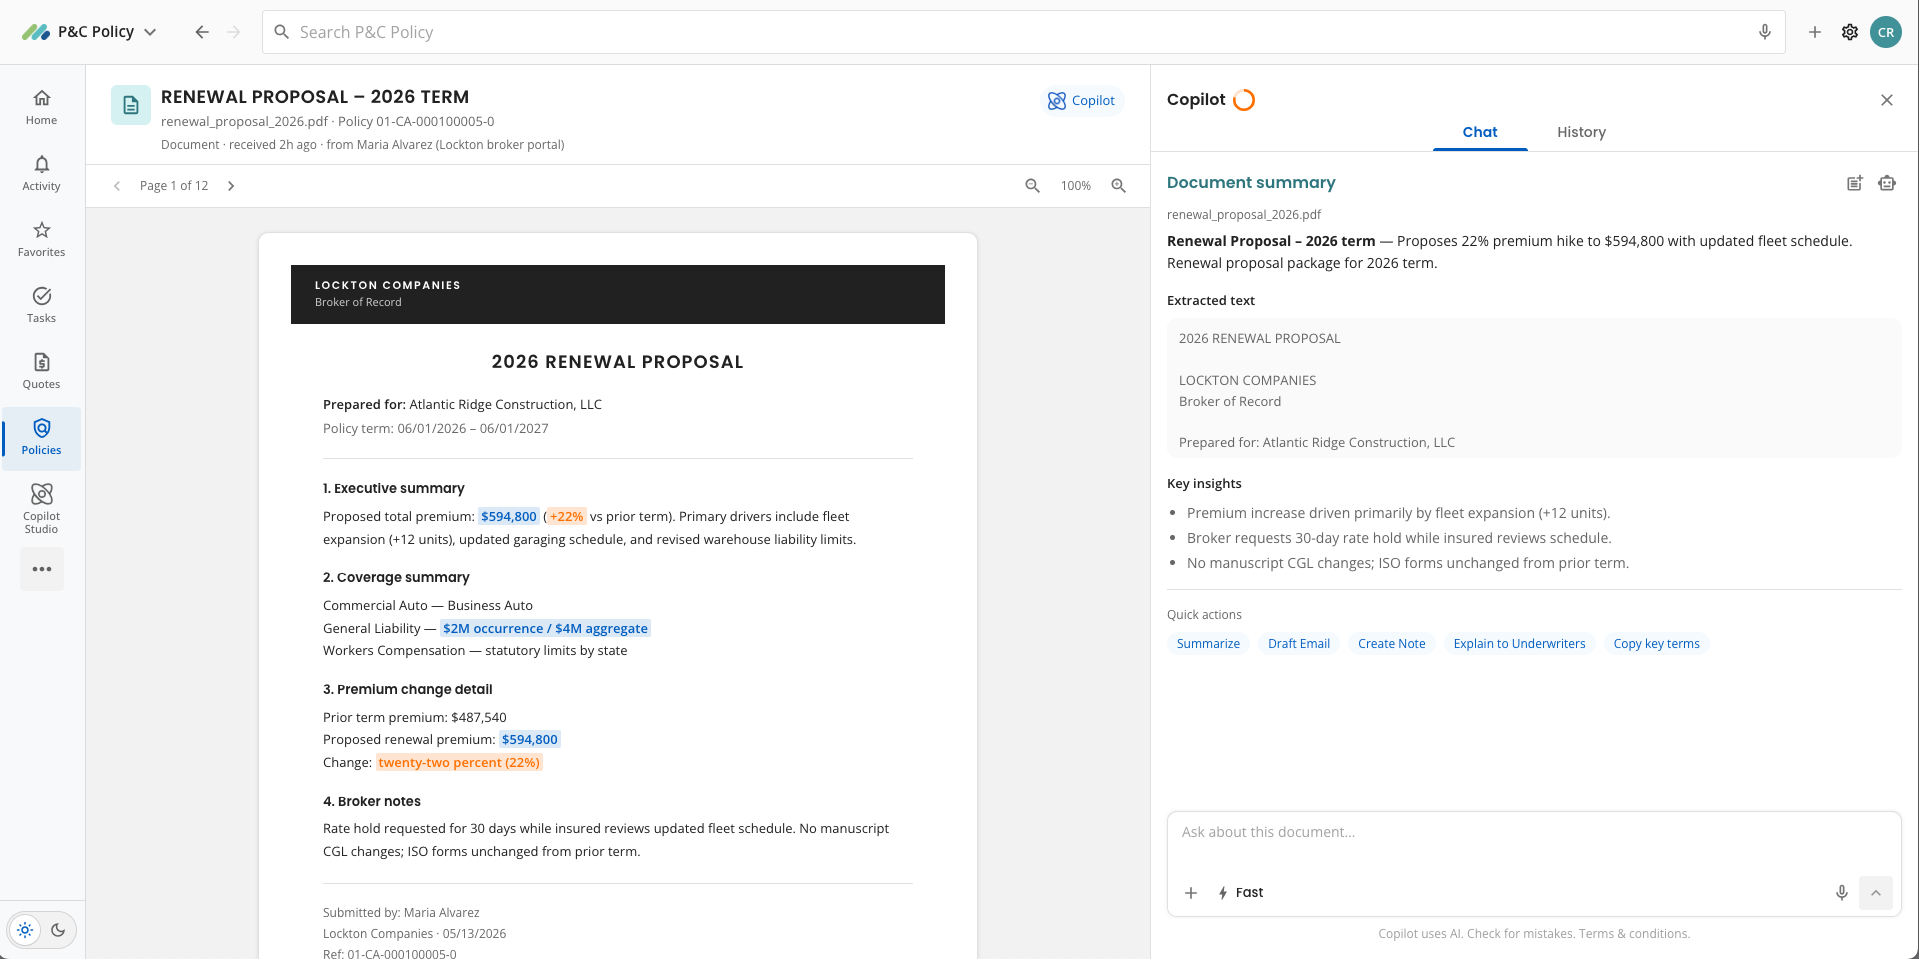Open Quotes in the left sidebar
Image resolution: width=1919 pixels, height=959 pixels.
41,371
